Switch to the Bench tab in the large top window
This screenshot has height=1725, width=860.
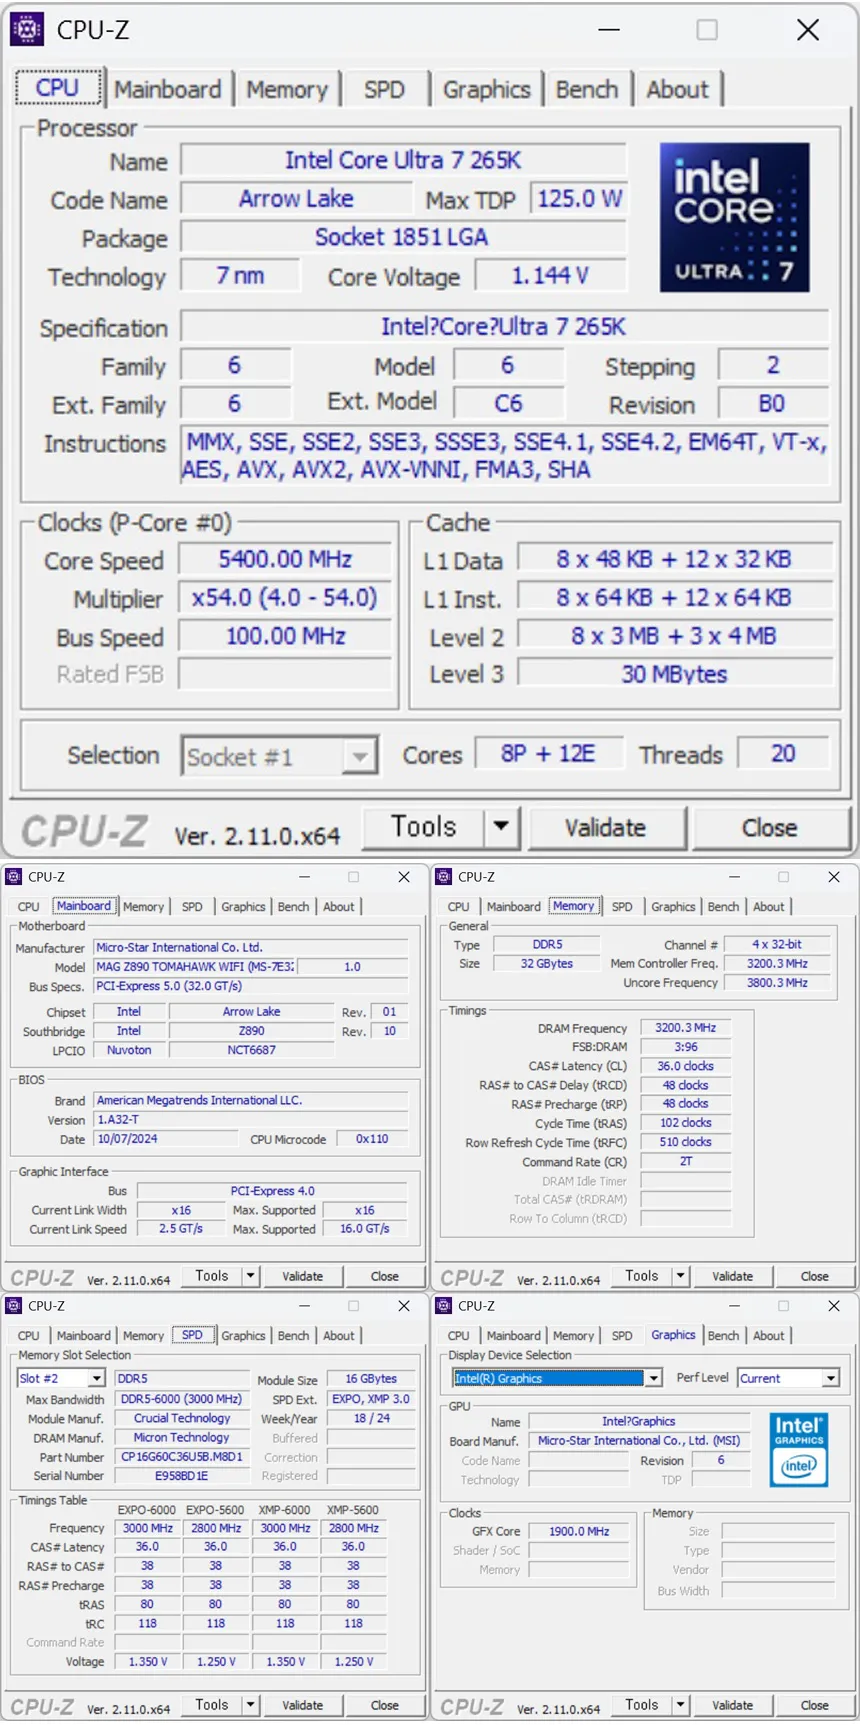586,90
